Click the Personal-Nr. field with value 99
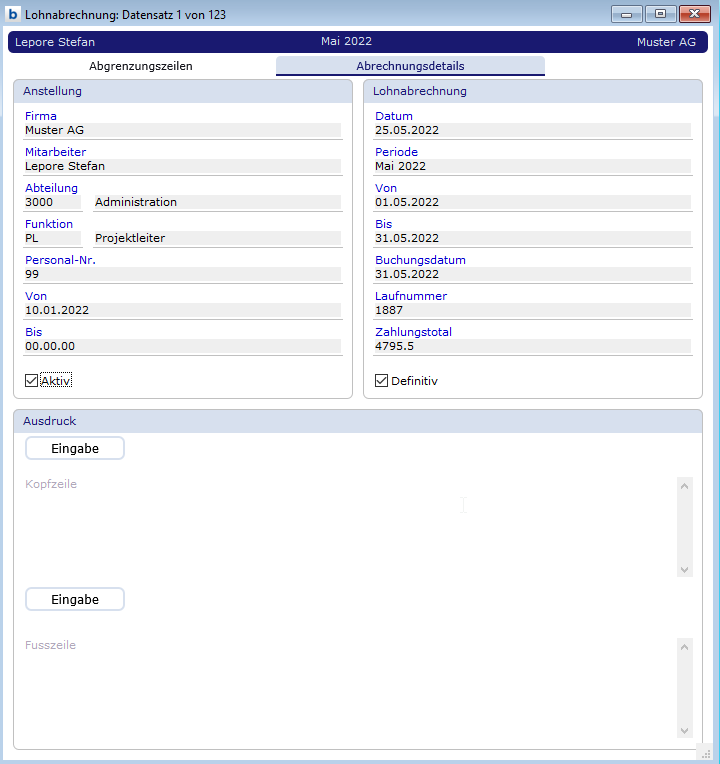 point(182,274)
